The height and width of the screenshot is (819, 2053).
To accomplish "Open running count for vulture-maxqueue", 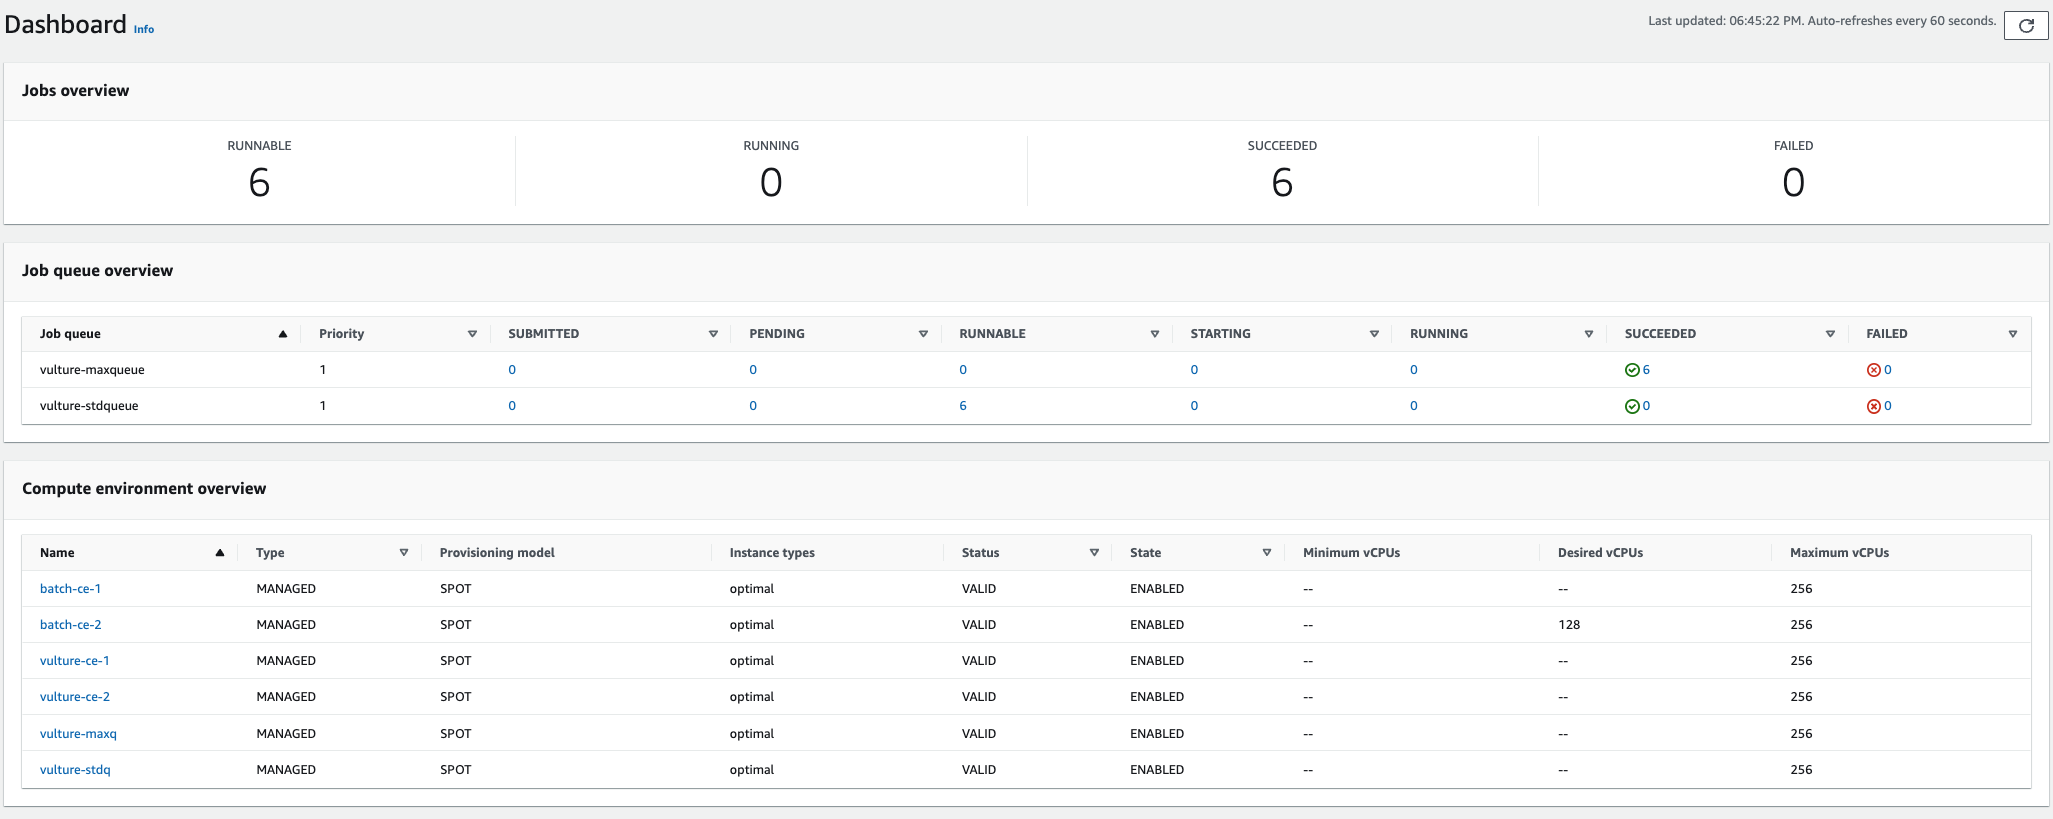I will pos(1414,370).
